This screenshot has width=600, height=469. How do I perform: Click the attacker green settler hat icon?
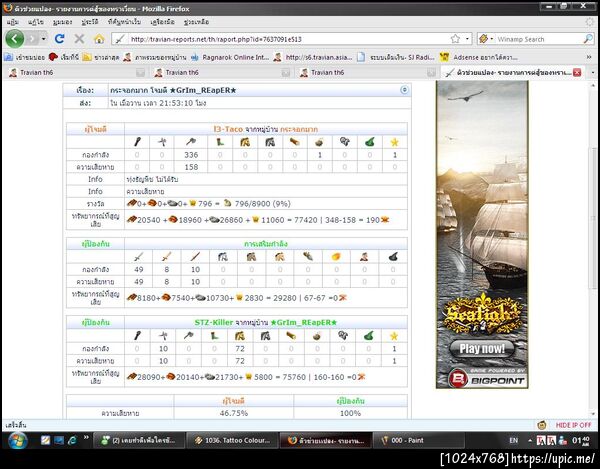[369, 142]
